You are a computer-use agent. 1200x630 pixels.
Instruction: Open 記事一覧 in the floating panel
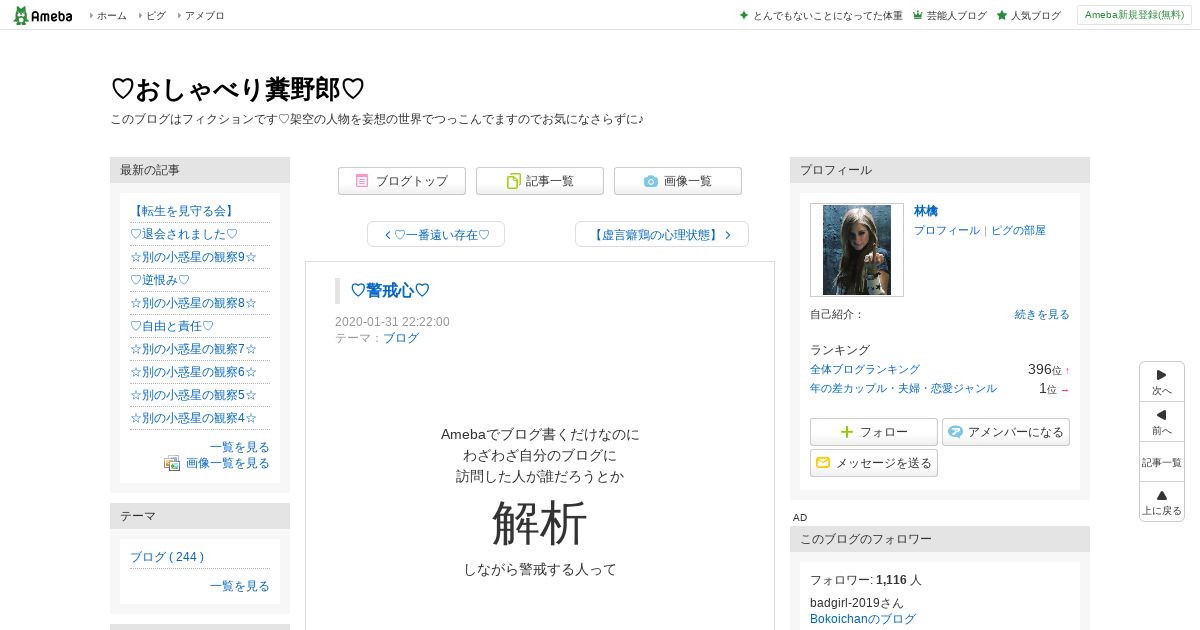[x=1162, y=462]
